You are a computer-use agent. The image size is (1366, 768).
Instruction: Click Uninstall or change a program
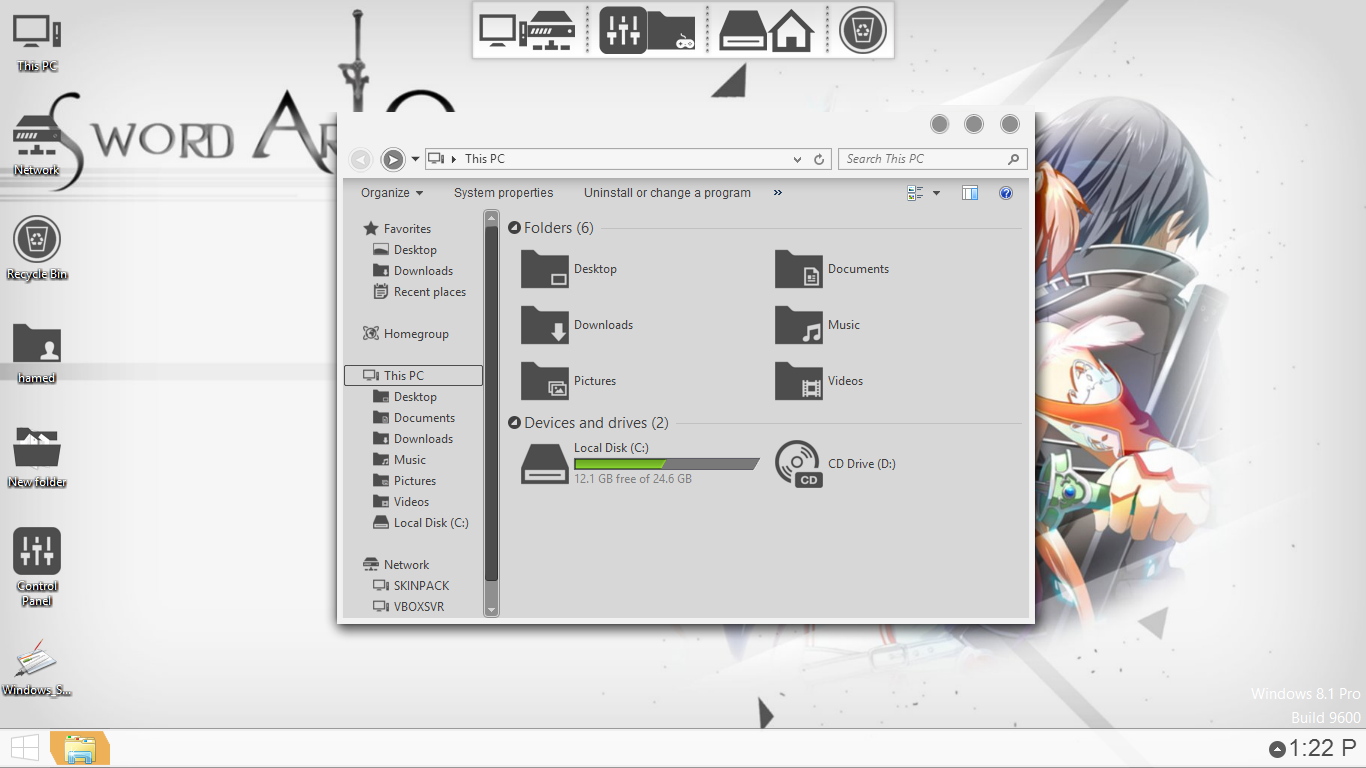(x=667, y=193)
